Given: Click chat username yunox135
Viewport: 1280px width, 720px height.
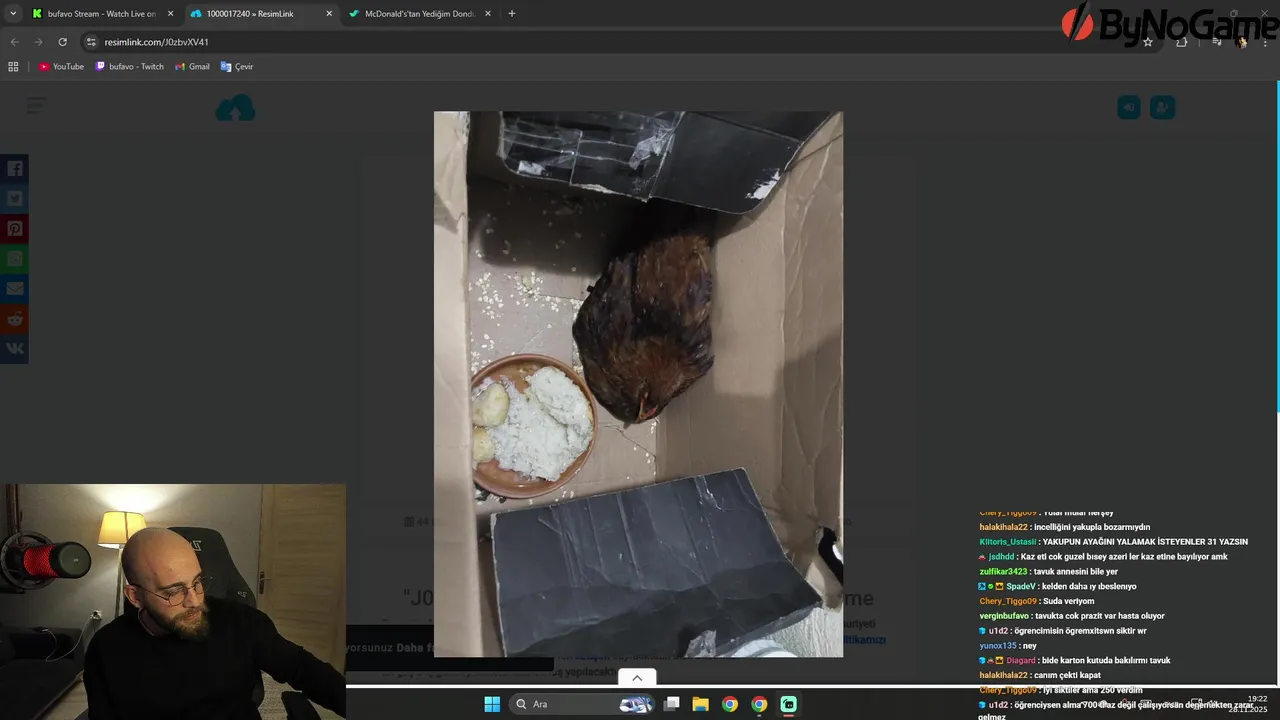Looking at the screenshot, I should pos(997,646).
